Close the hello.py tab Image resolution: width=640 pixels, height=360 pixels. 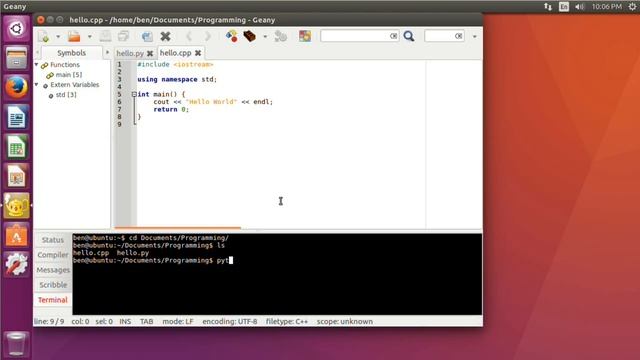click(150, 53)
